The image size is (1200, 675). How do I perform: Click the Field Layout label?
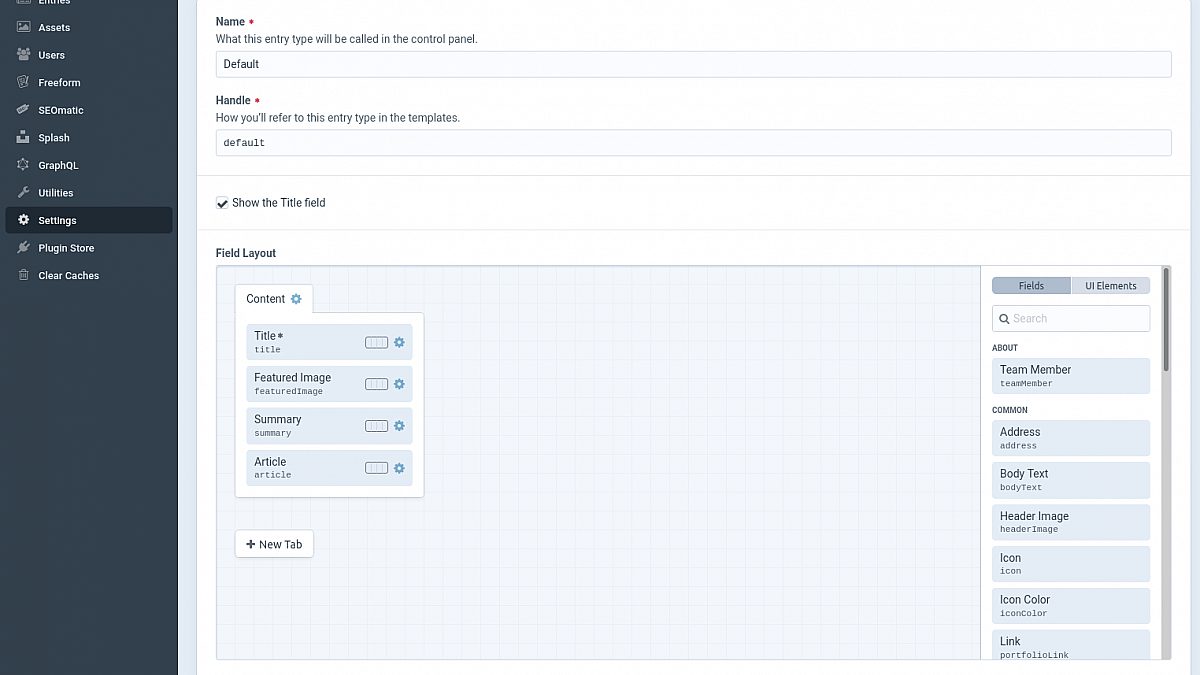246,253
